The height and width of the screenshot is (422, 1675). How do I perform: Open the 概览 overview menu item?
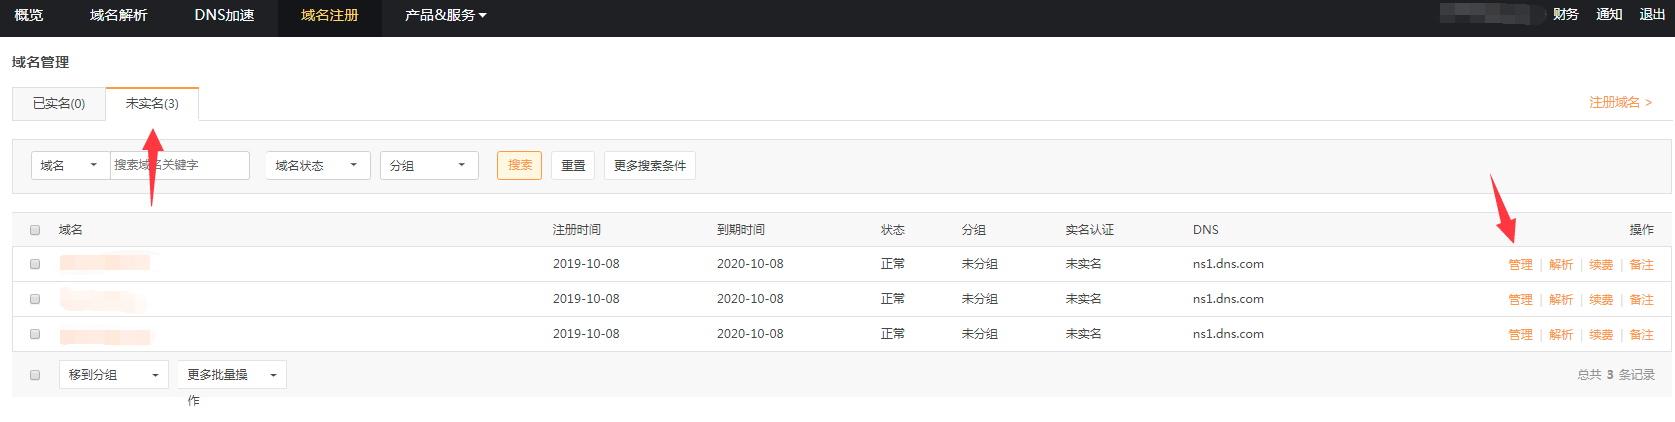click(x=29, y=15)
